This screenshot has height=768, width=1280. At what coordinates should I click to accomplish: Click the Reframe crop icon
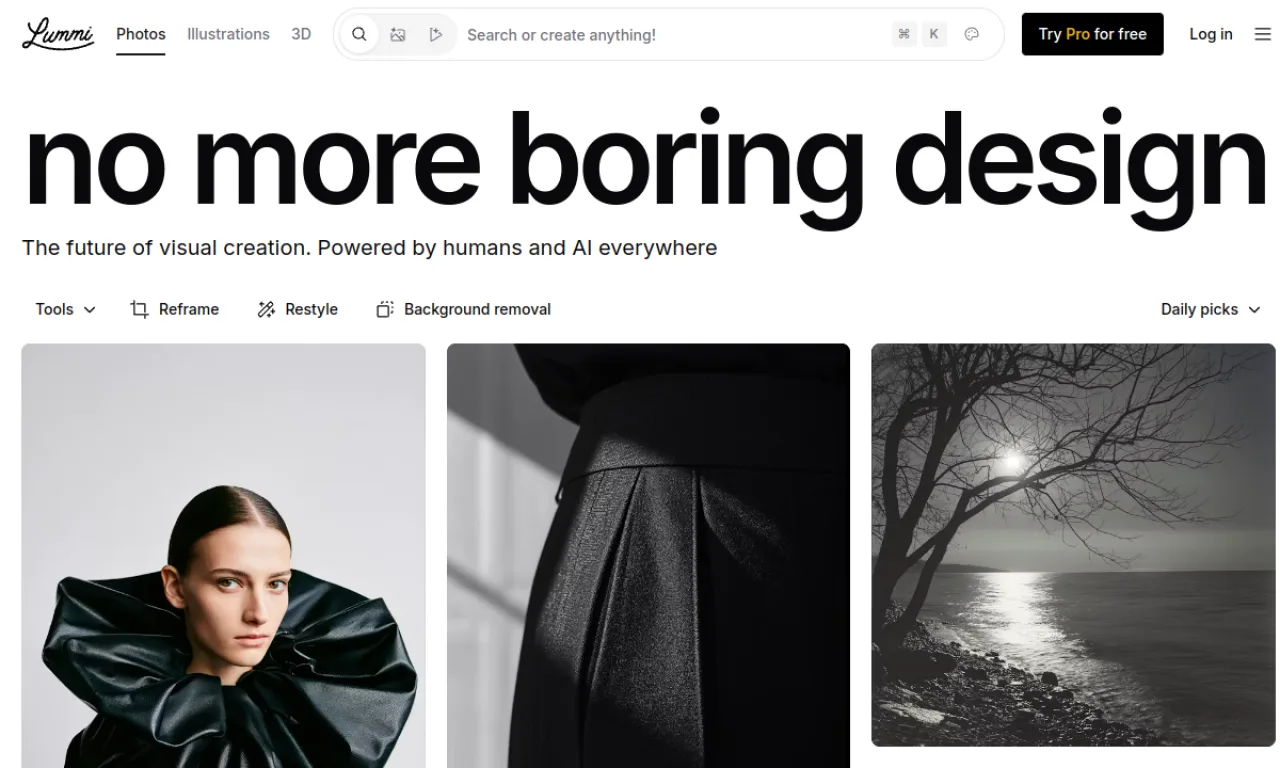(x=140, y=309)
